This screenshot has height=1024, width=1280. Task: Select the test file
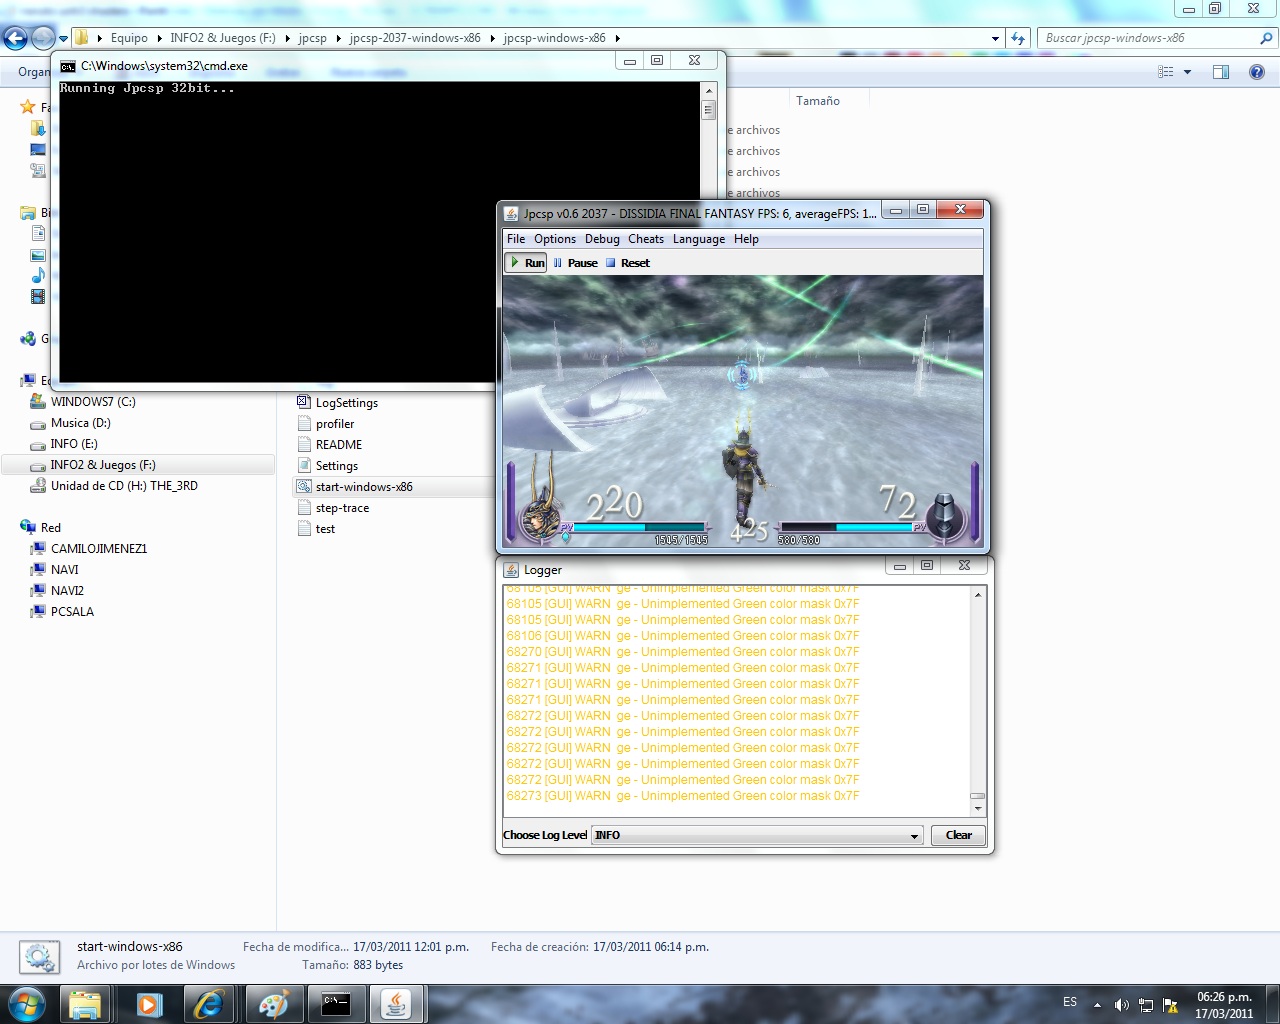(x=325, y=529)
